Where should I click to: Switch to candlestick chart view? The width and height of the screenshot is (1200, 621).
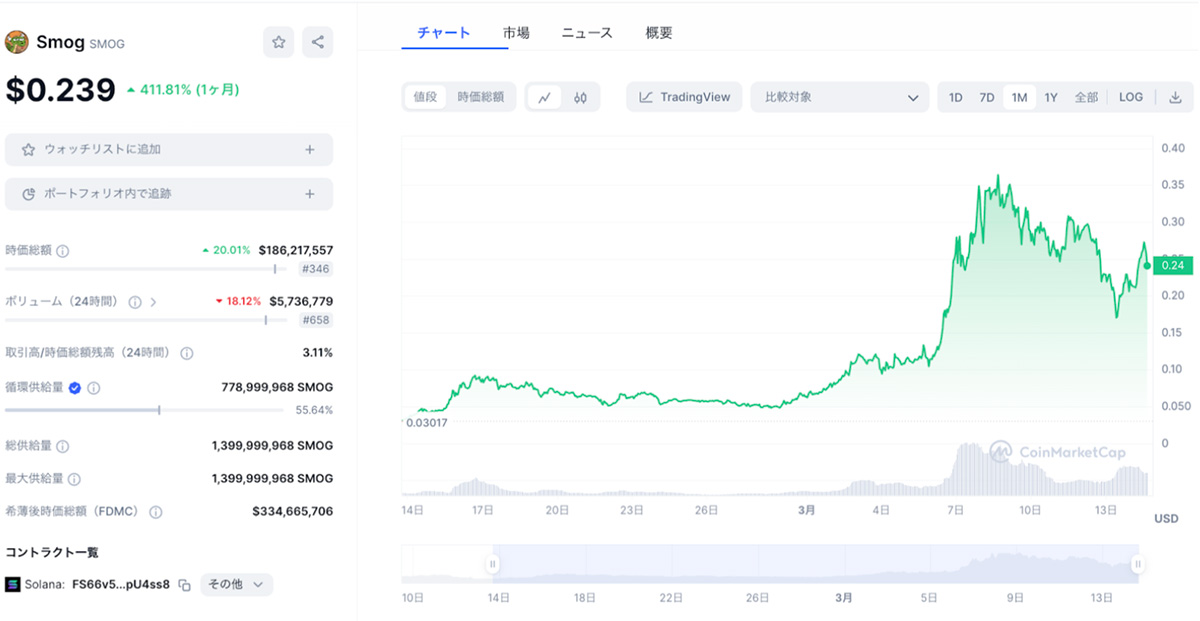click(x=581, y=97)
